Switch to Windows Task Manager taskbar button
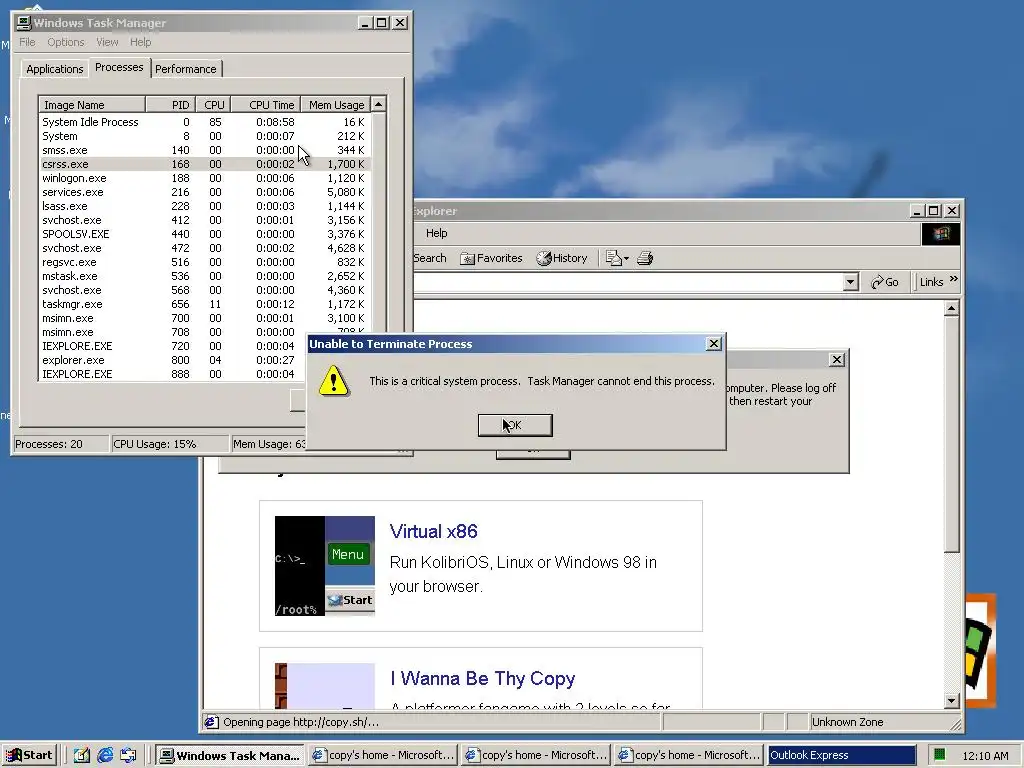 [230, 755]
